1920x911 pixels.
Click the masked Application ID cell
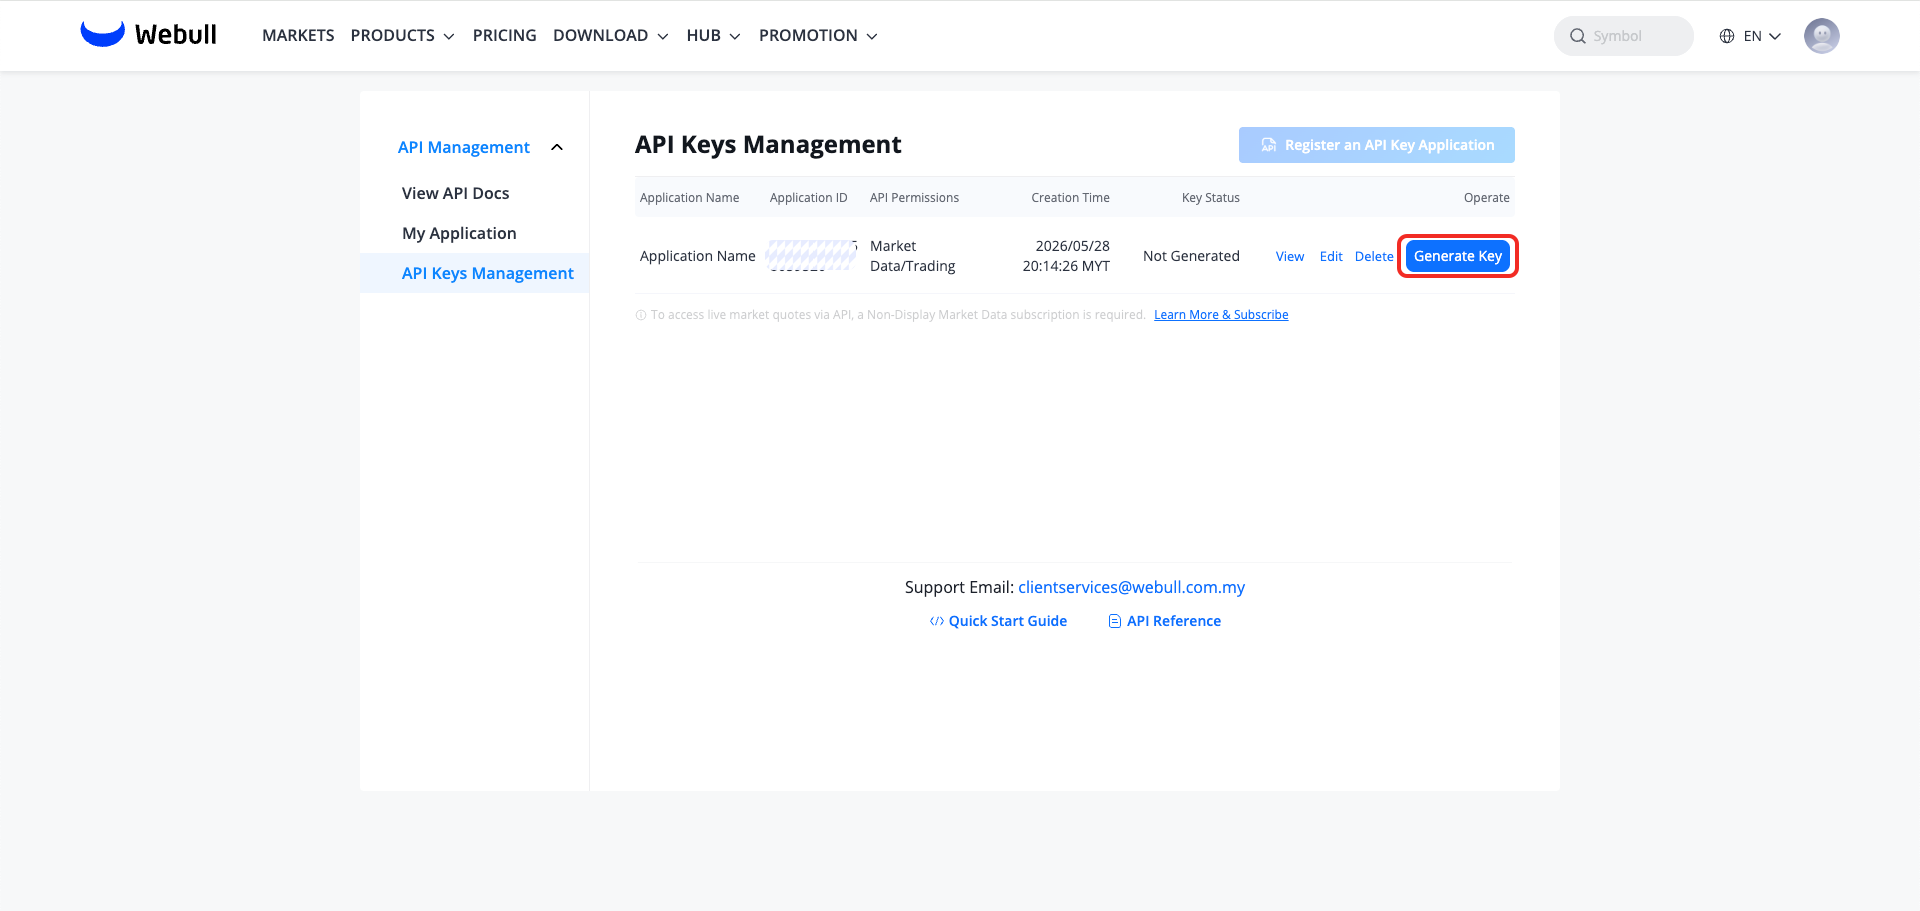(x=811, y=256)
